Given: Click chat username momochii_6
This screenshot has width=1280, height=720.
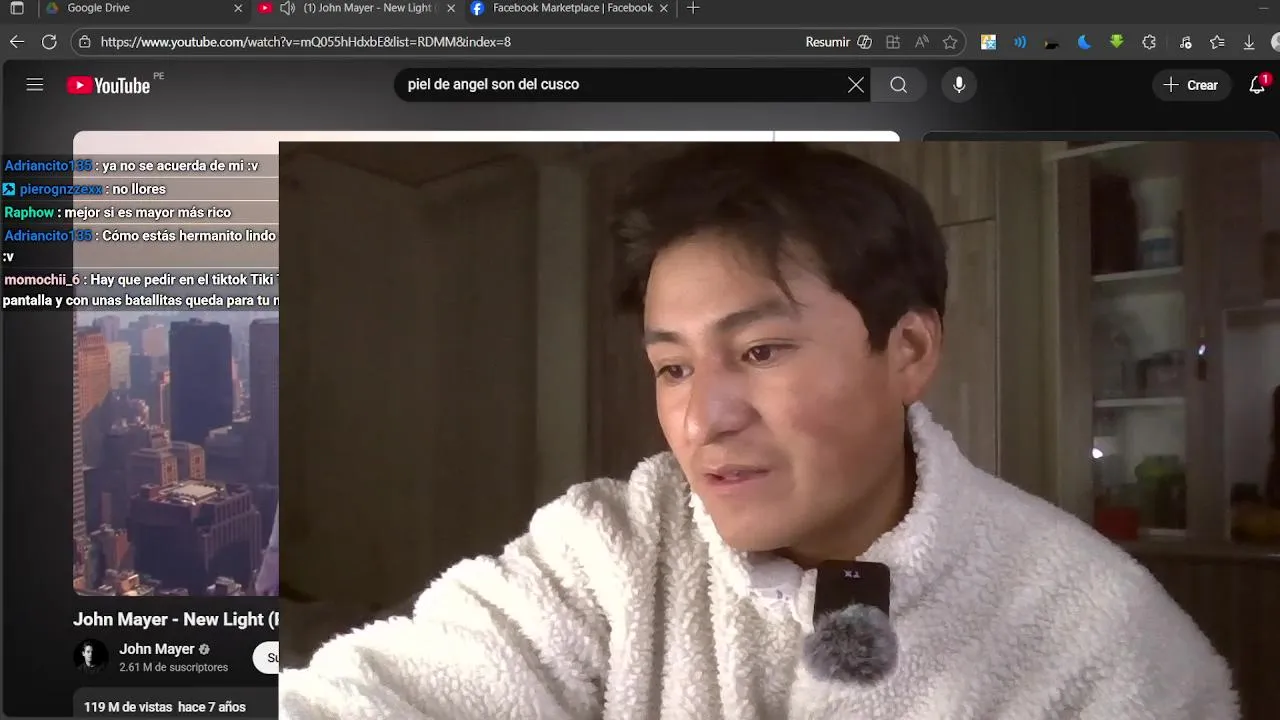Looking at the screenshot, I should click(x=41, y=280).
